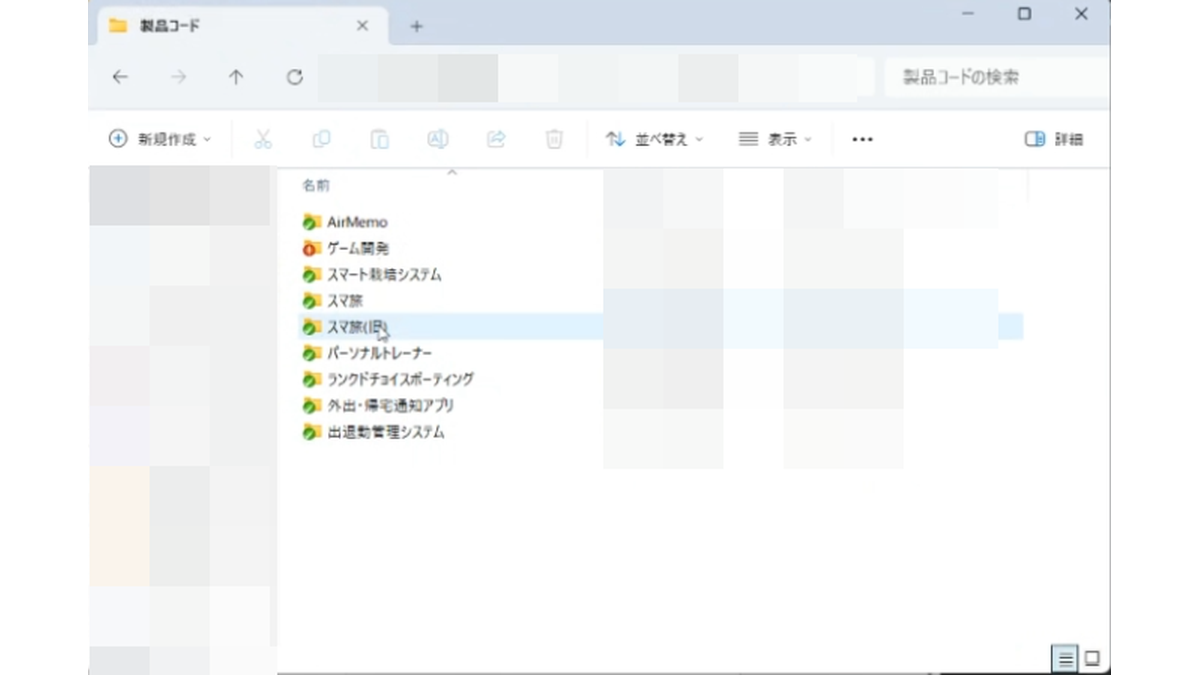Viewport: 1200px width, 675px height.
Task: Select the スマート栽培システム folder
Action: click(384, 274)
